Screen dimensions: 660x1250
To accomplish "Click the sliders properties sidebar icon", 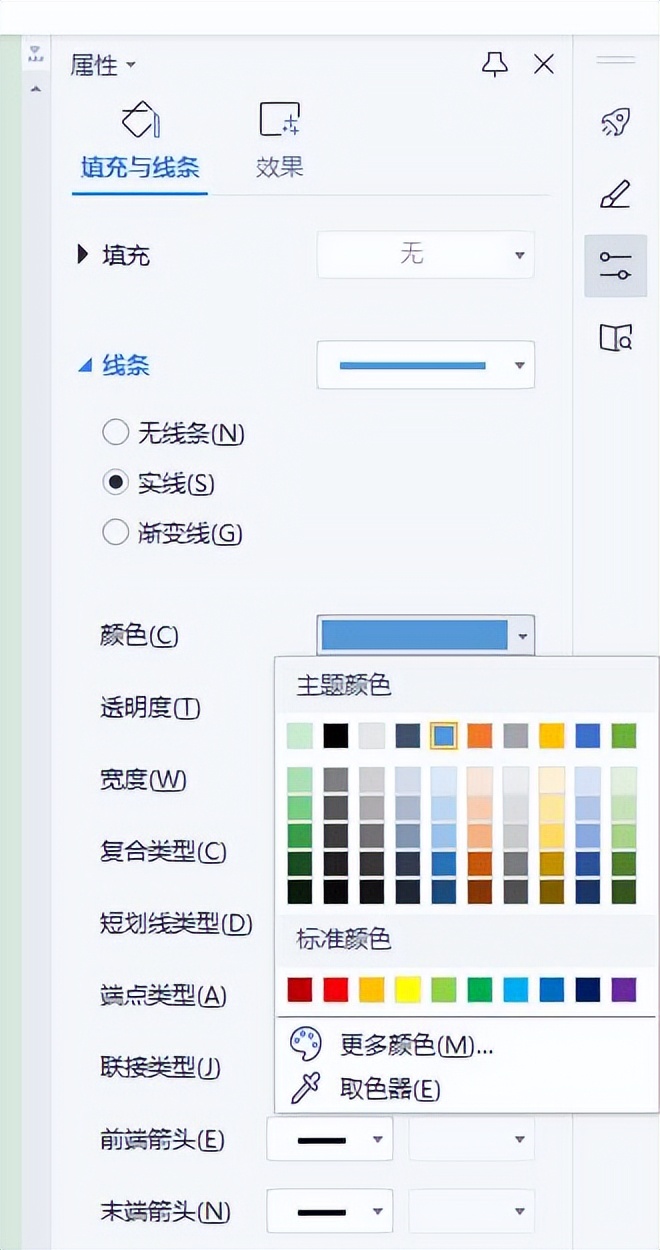I will [615, 266].
